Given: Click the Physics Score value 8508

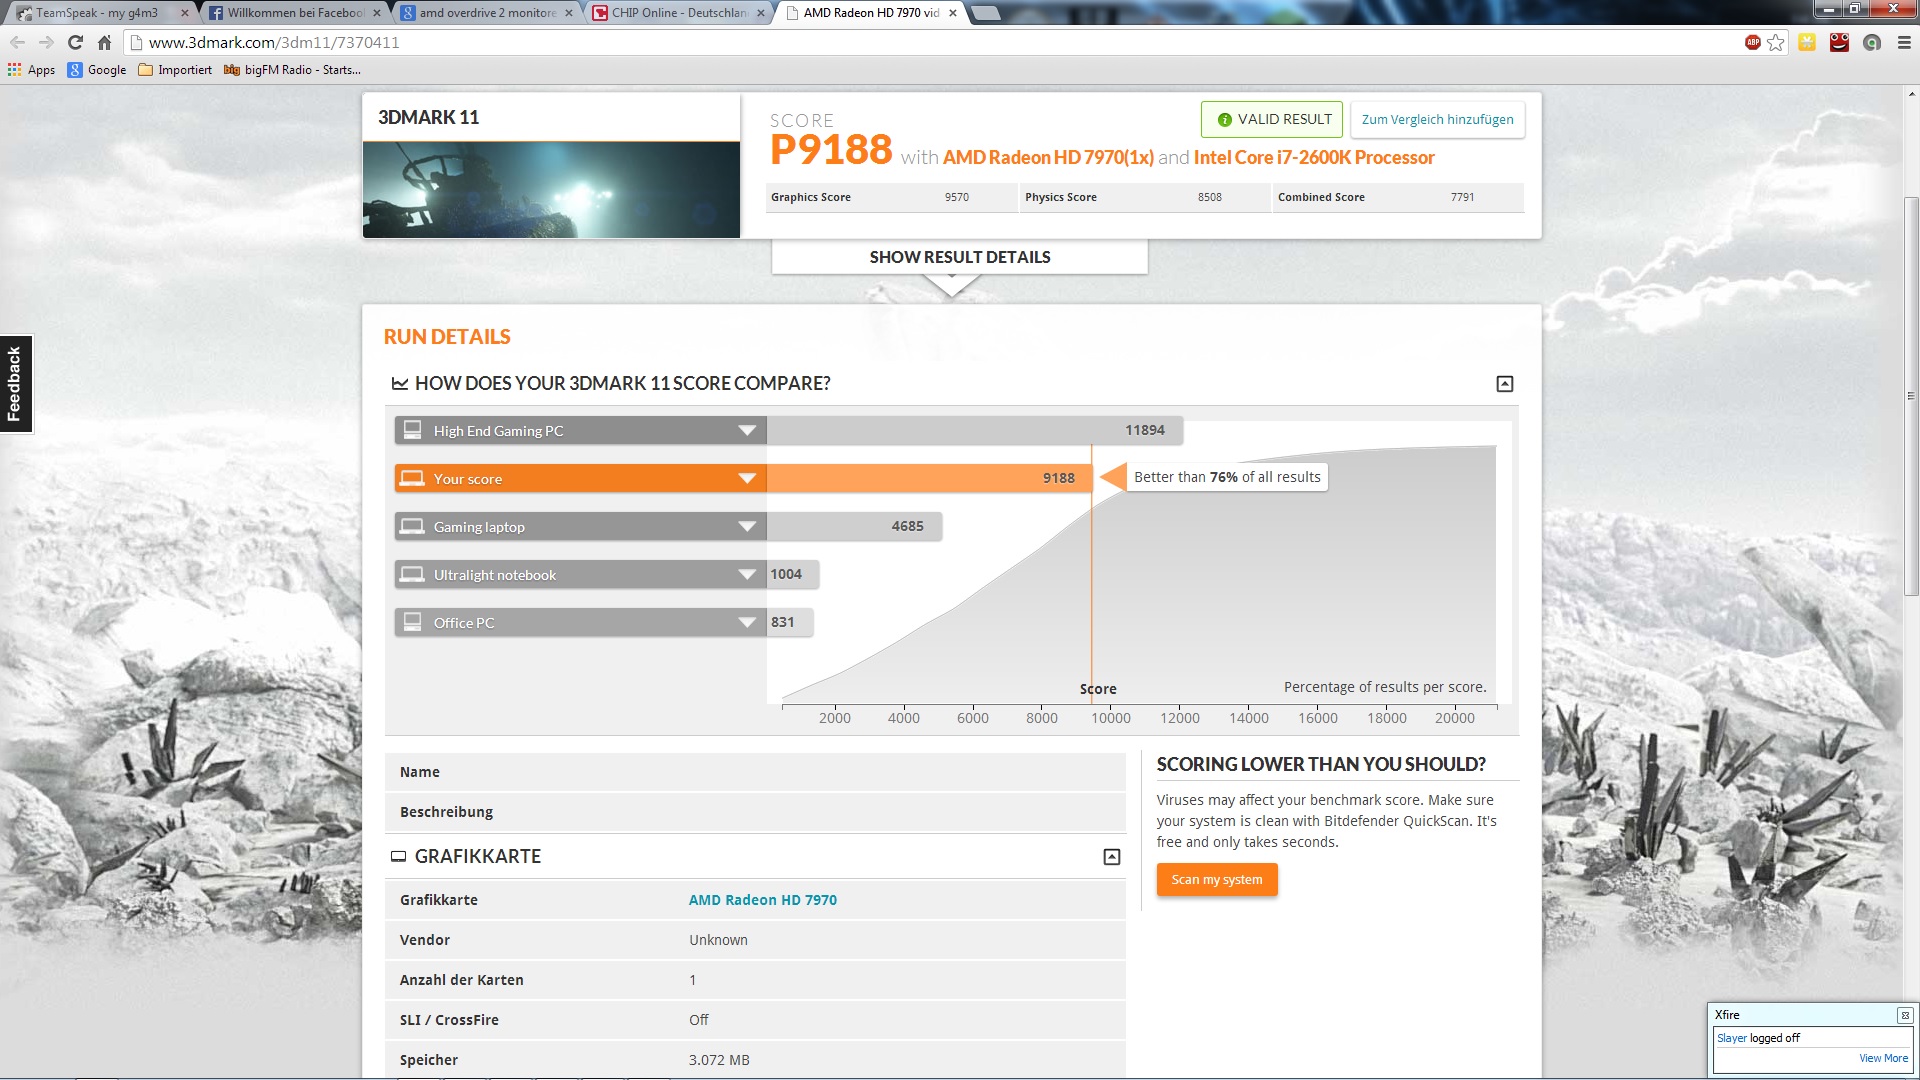Looking at the screenshot, I should point(1210,197).
